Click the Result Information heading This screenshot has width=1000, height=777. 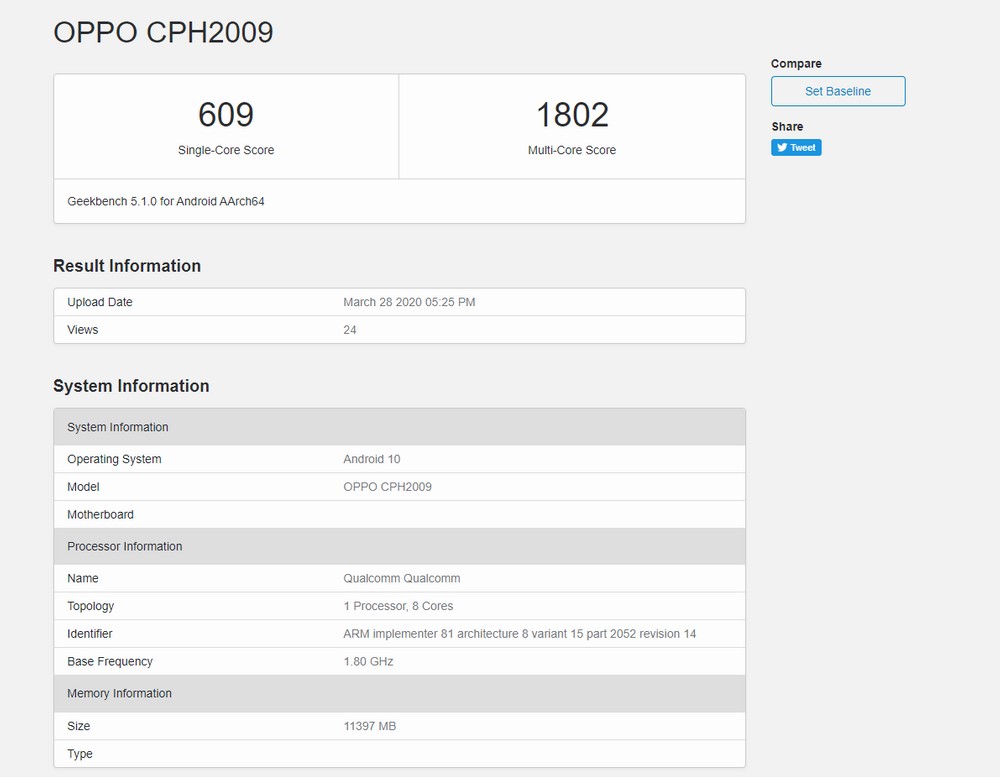click(x=127, y=265)
